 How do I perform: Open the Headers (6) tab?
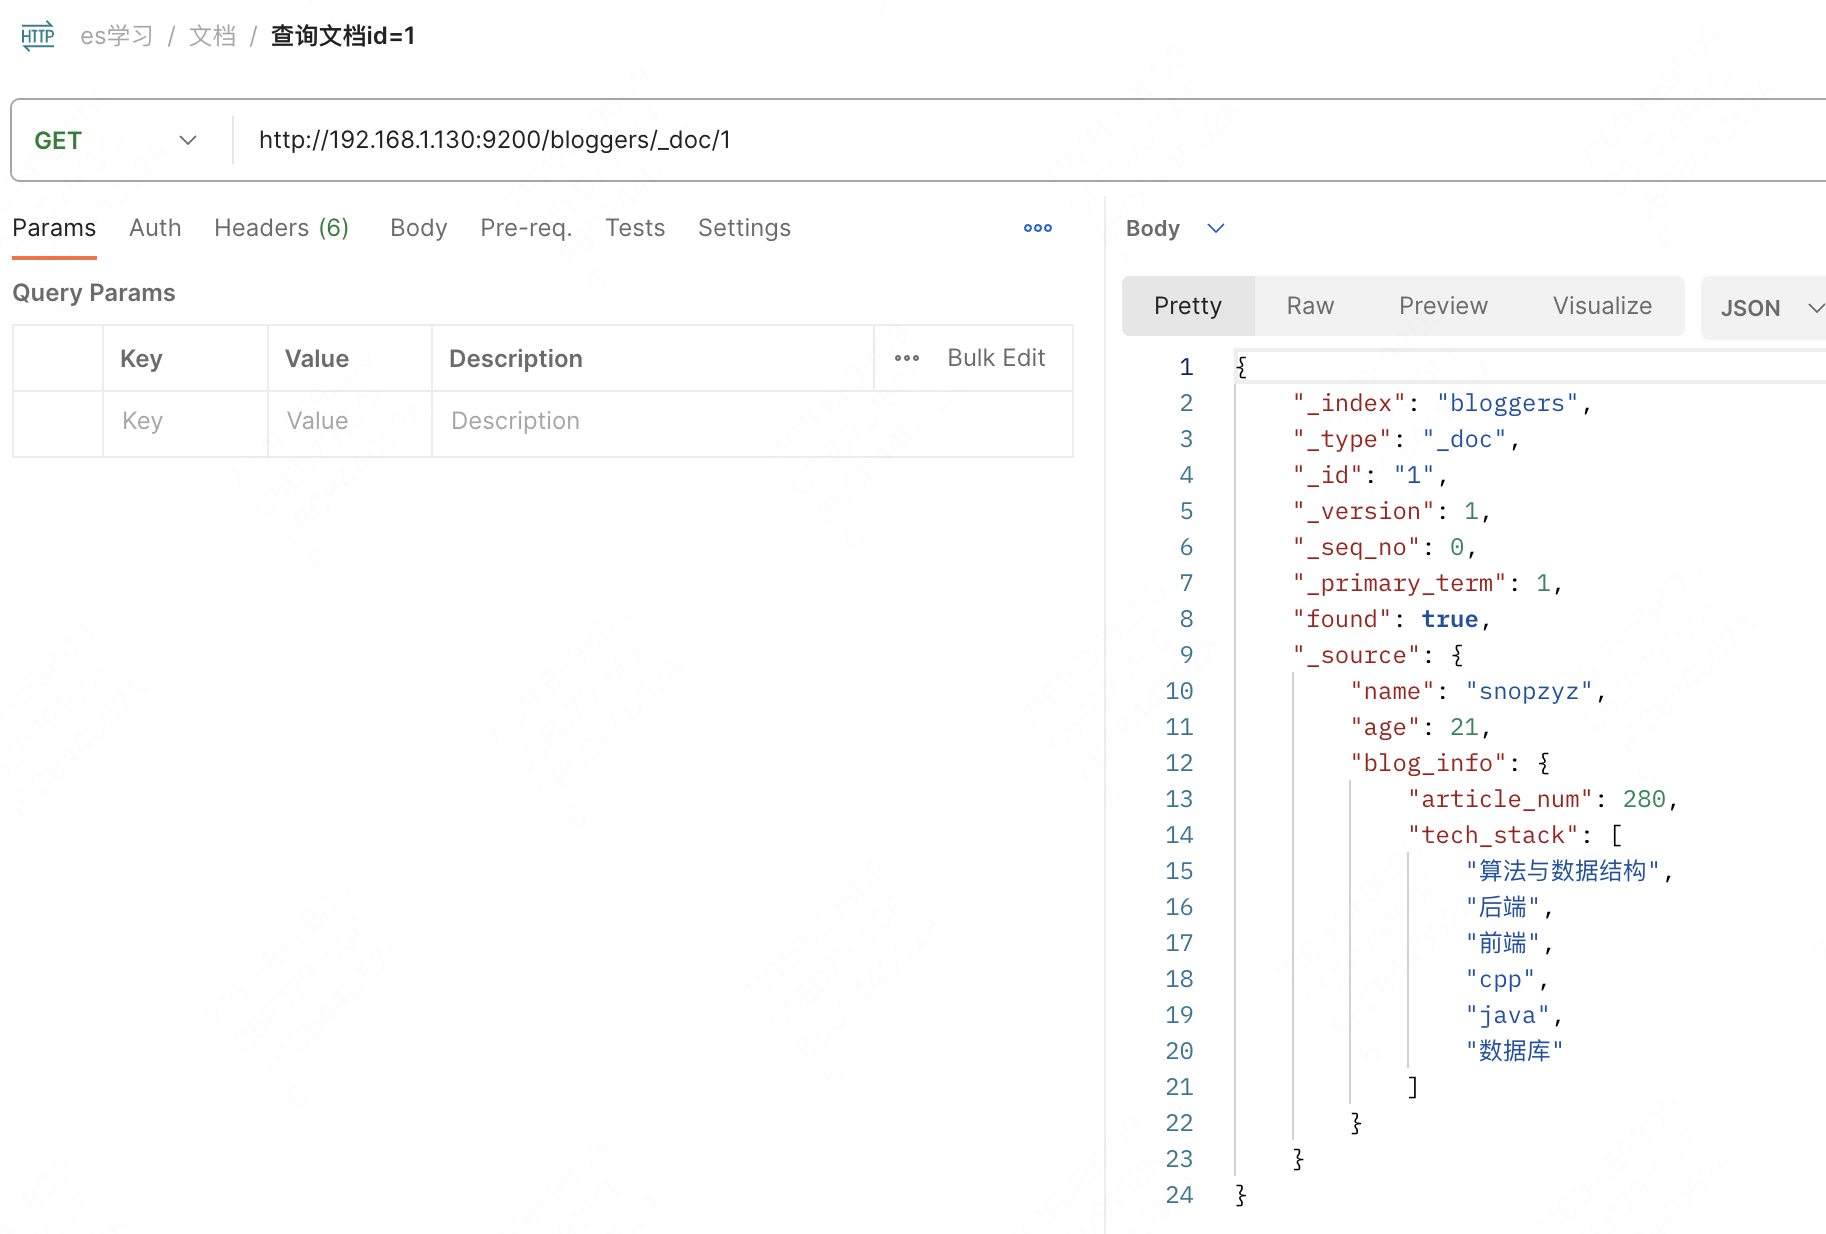click(281, 228)
